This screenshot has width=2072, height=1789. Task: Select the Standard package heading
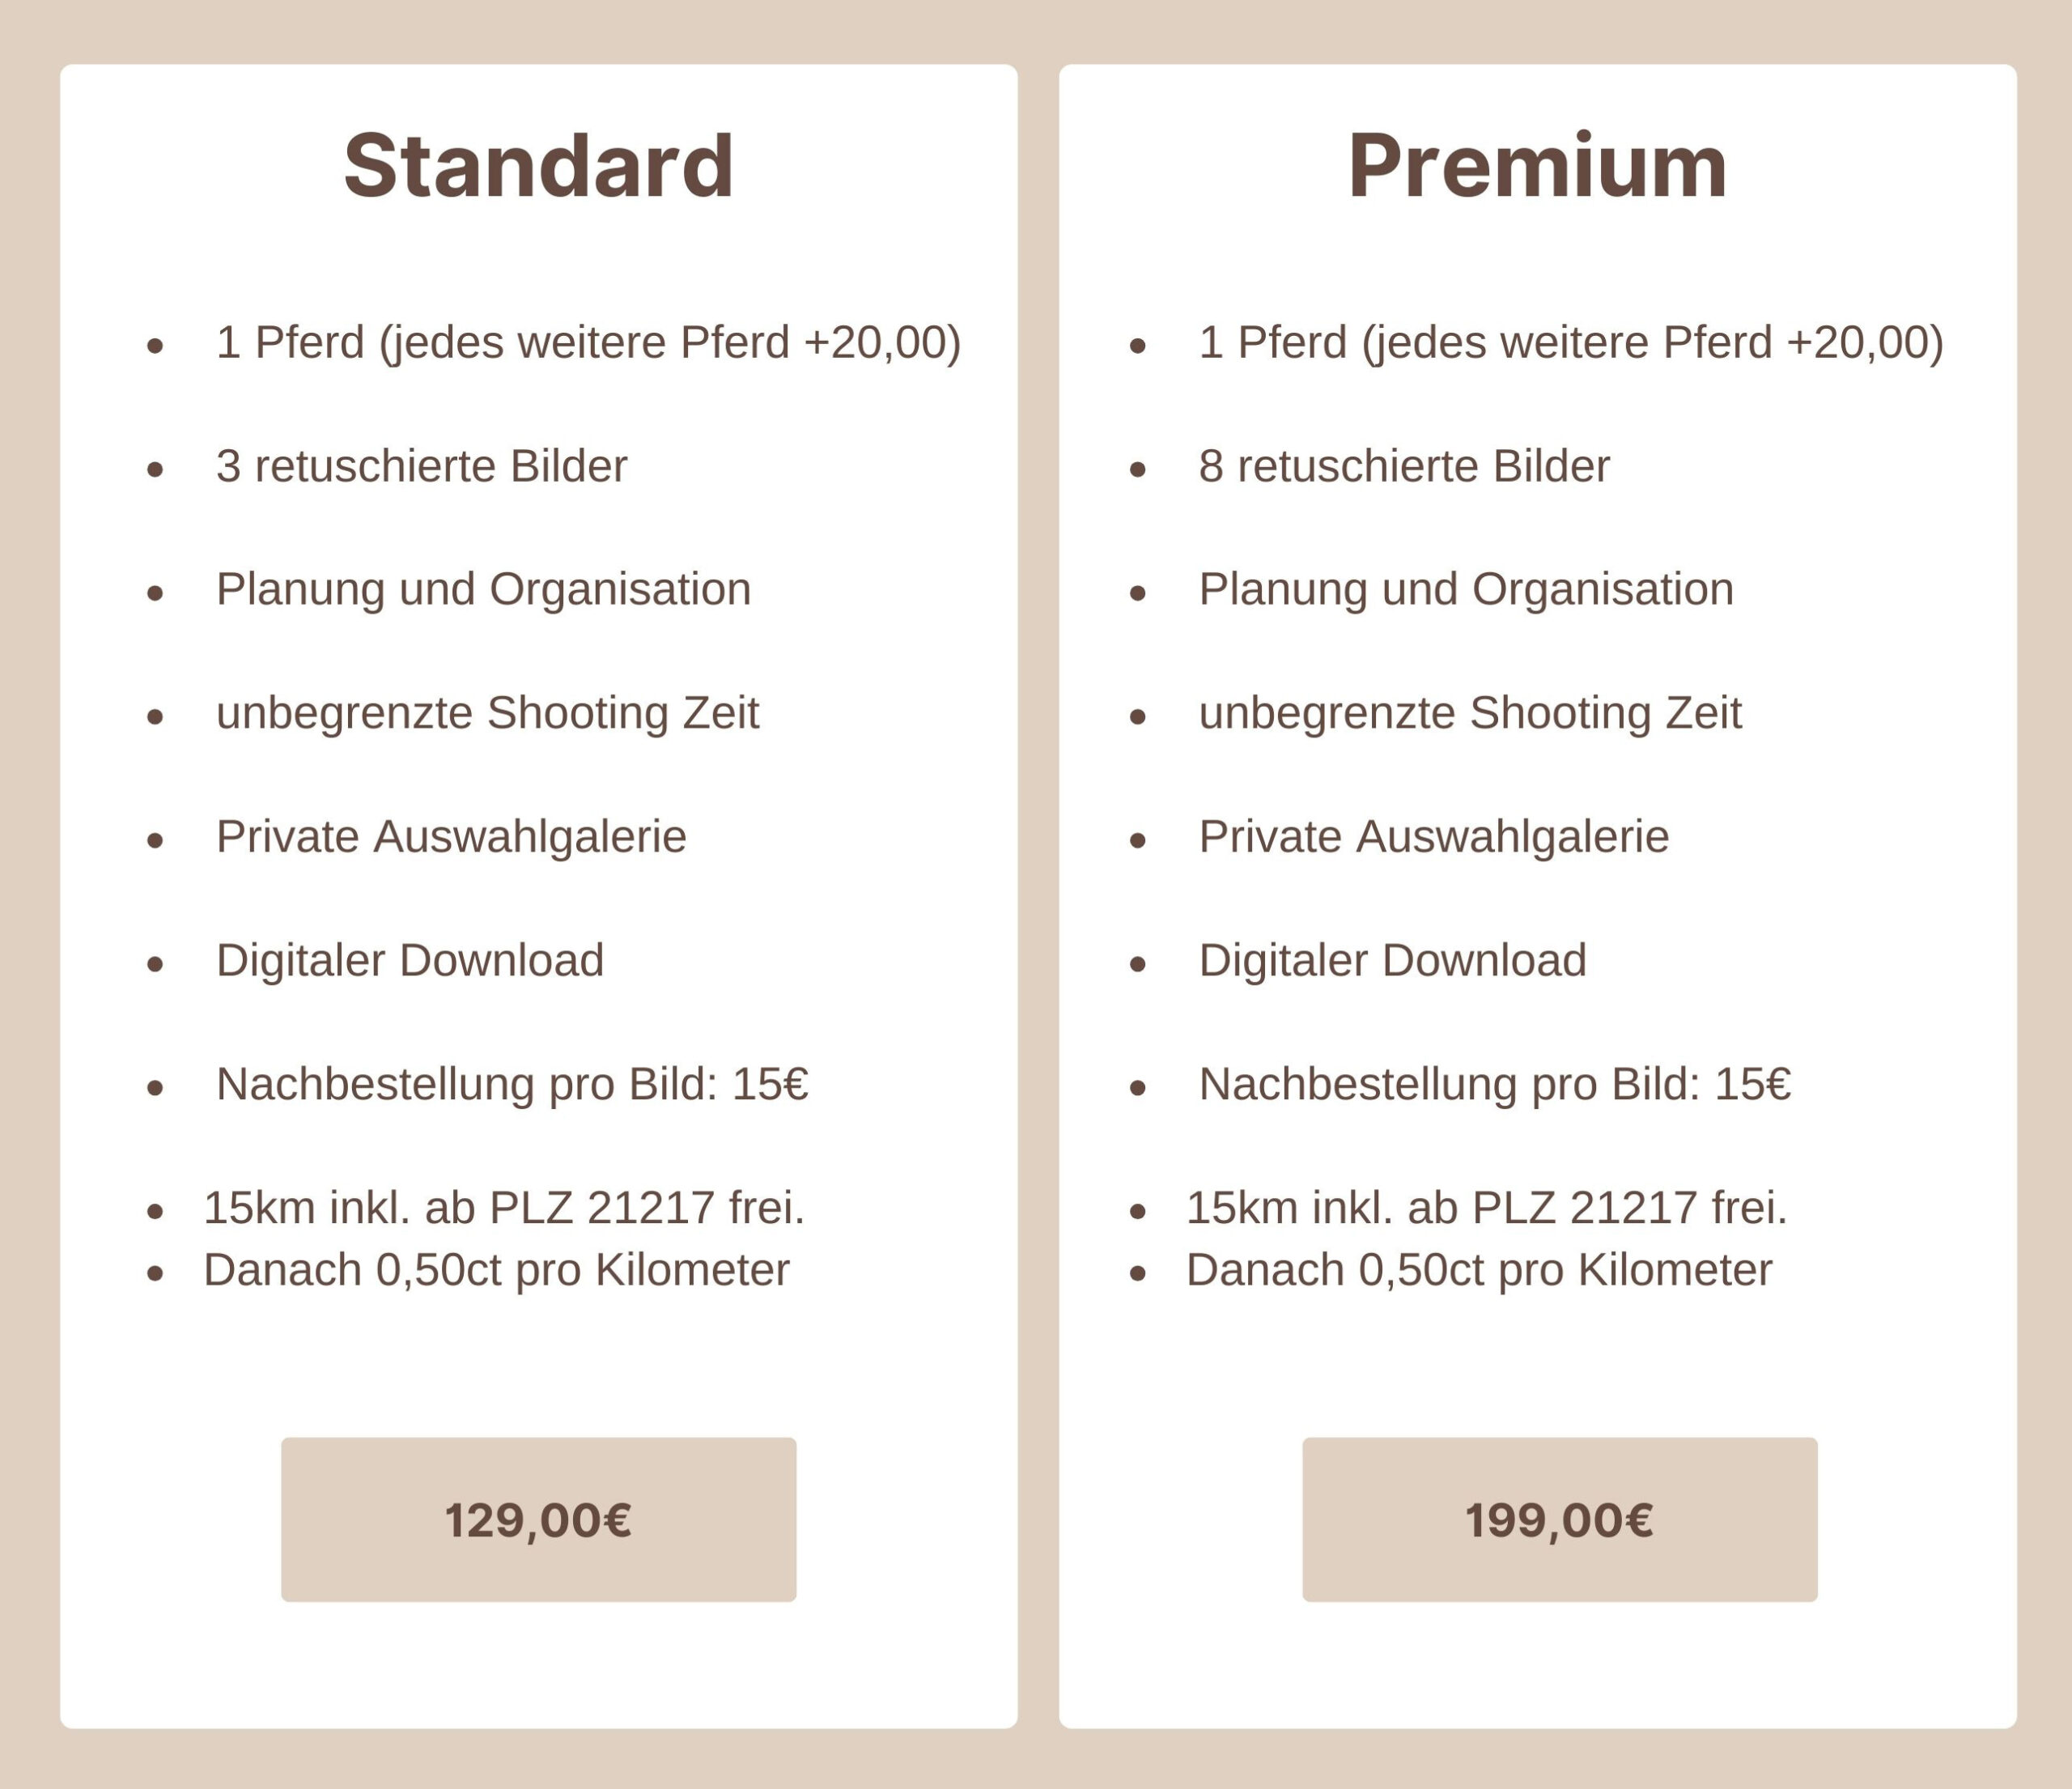tap(538, 166)
